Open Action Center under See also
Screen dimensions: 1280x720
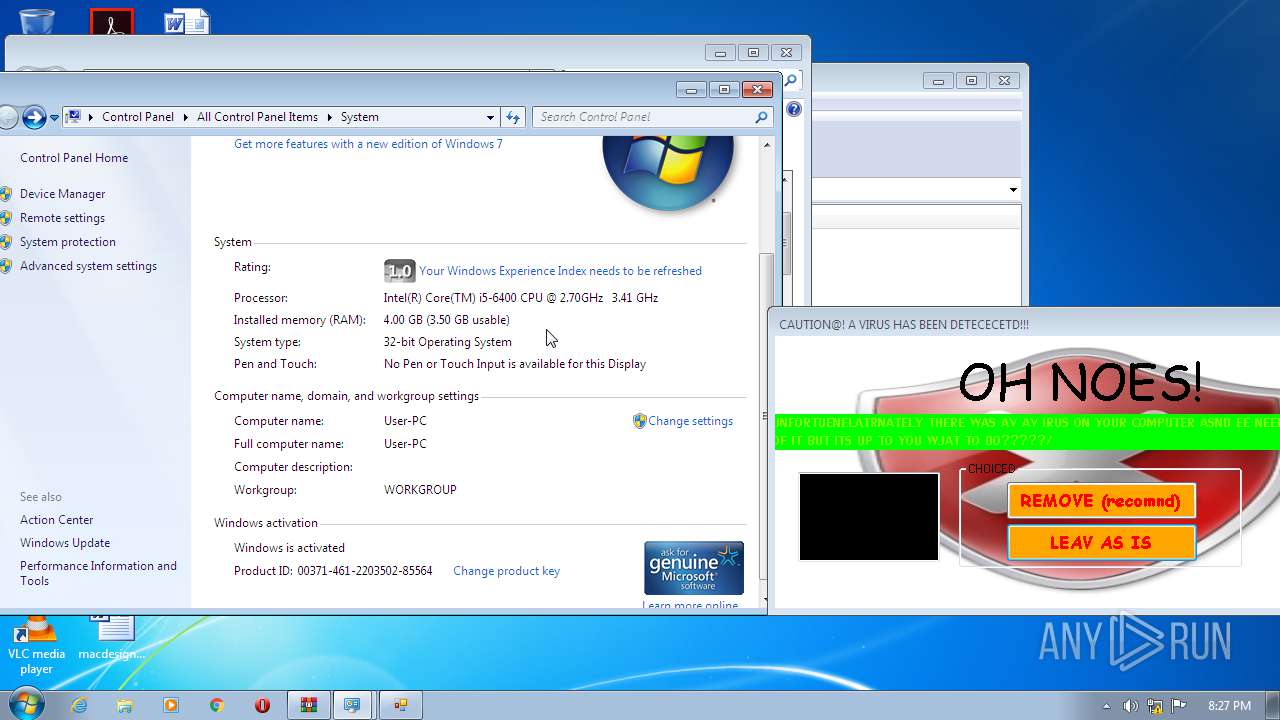(x=57, y=520)
